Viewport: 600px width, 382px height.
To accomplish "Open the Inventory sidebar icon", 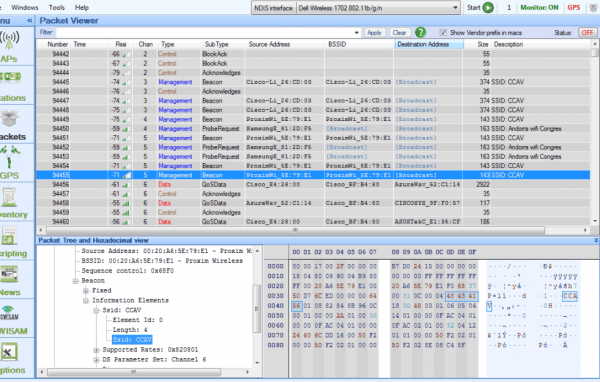I will [9, 196].
